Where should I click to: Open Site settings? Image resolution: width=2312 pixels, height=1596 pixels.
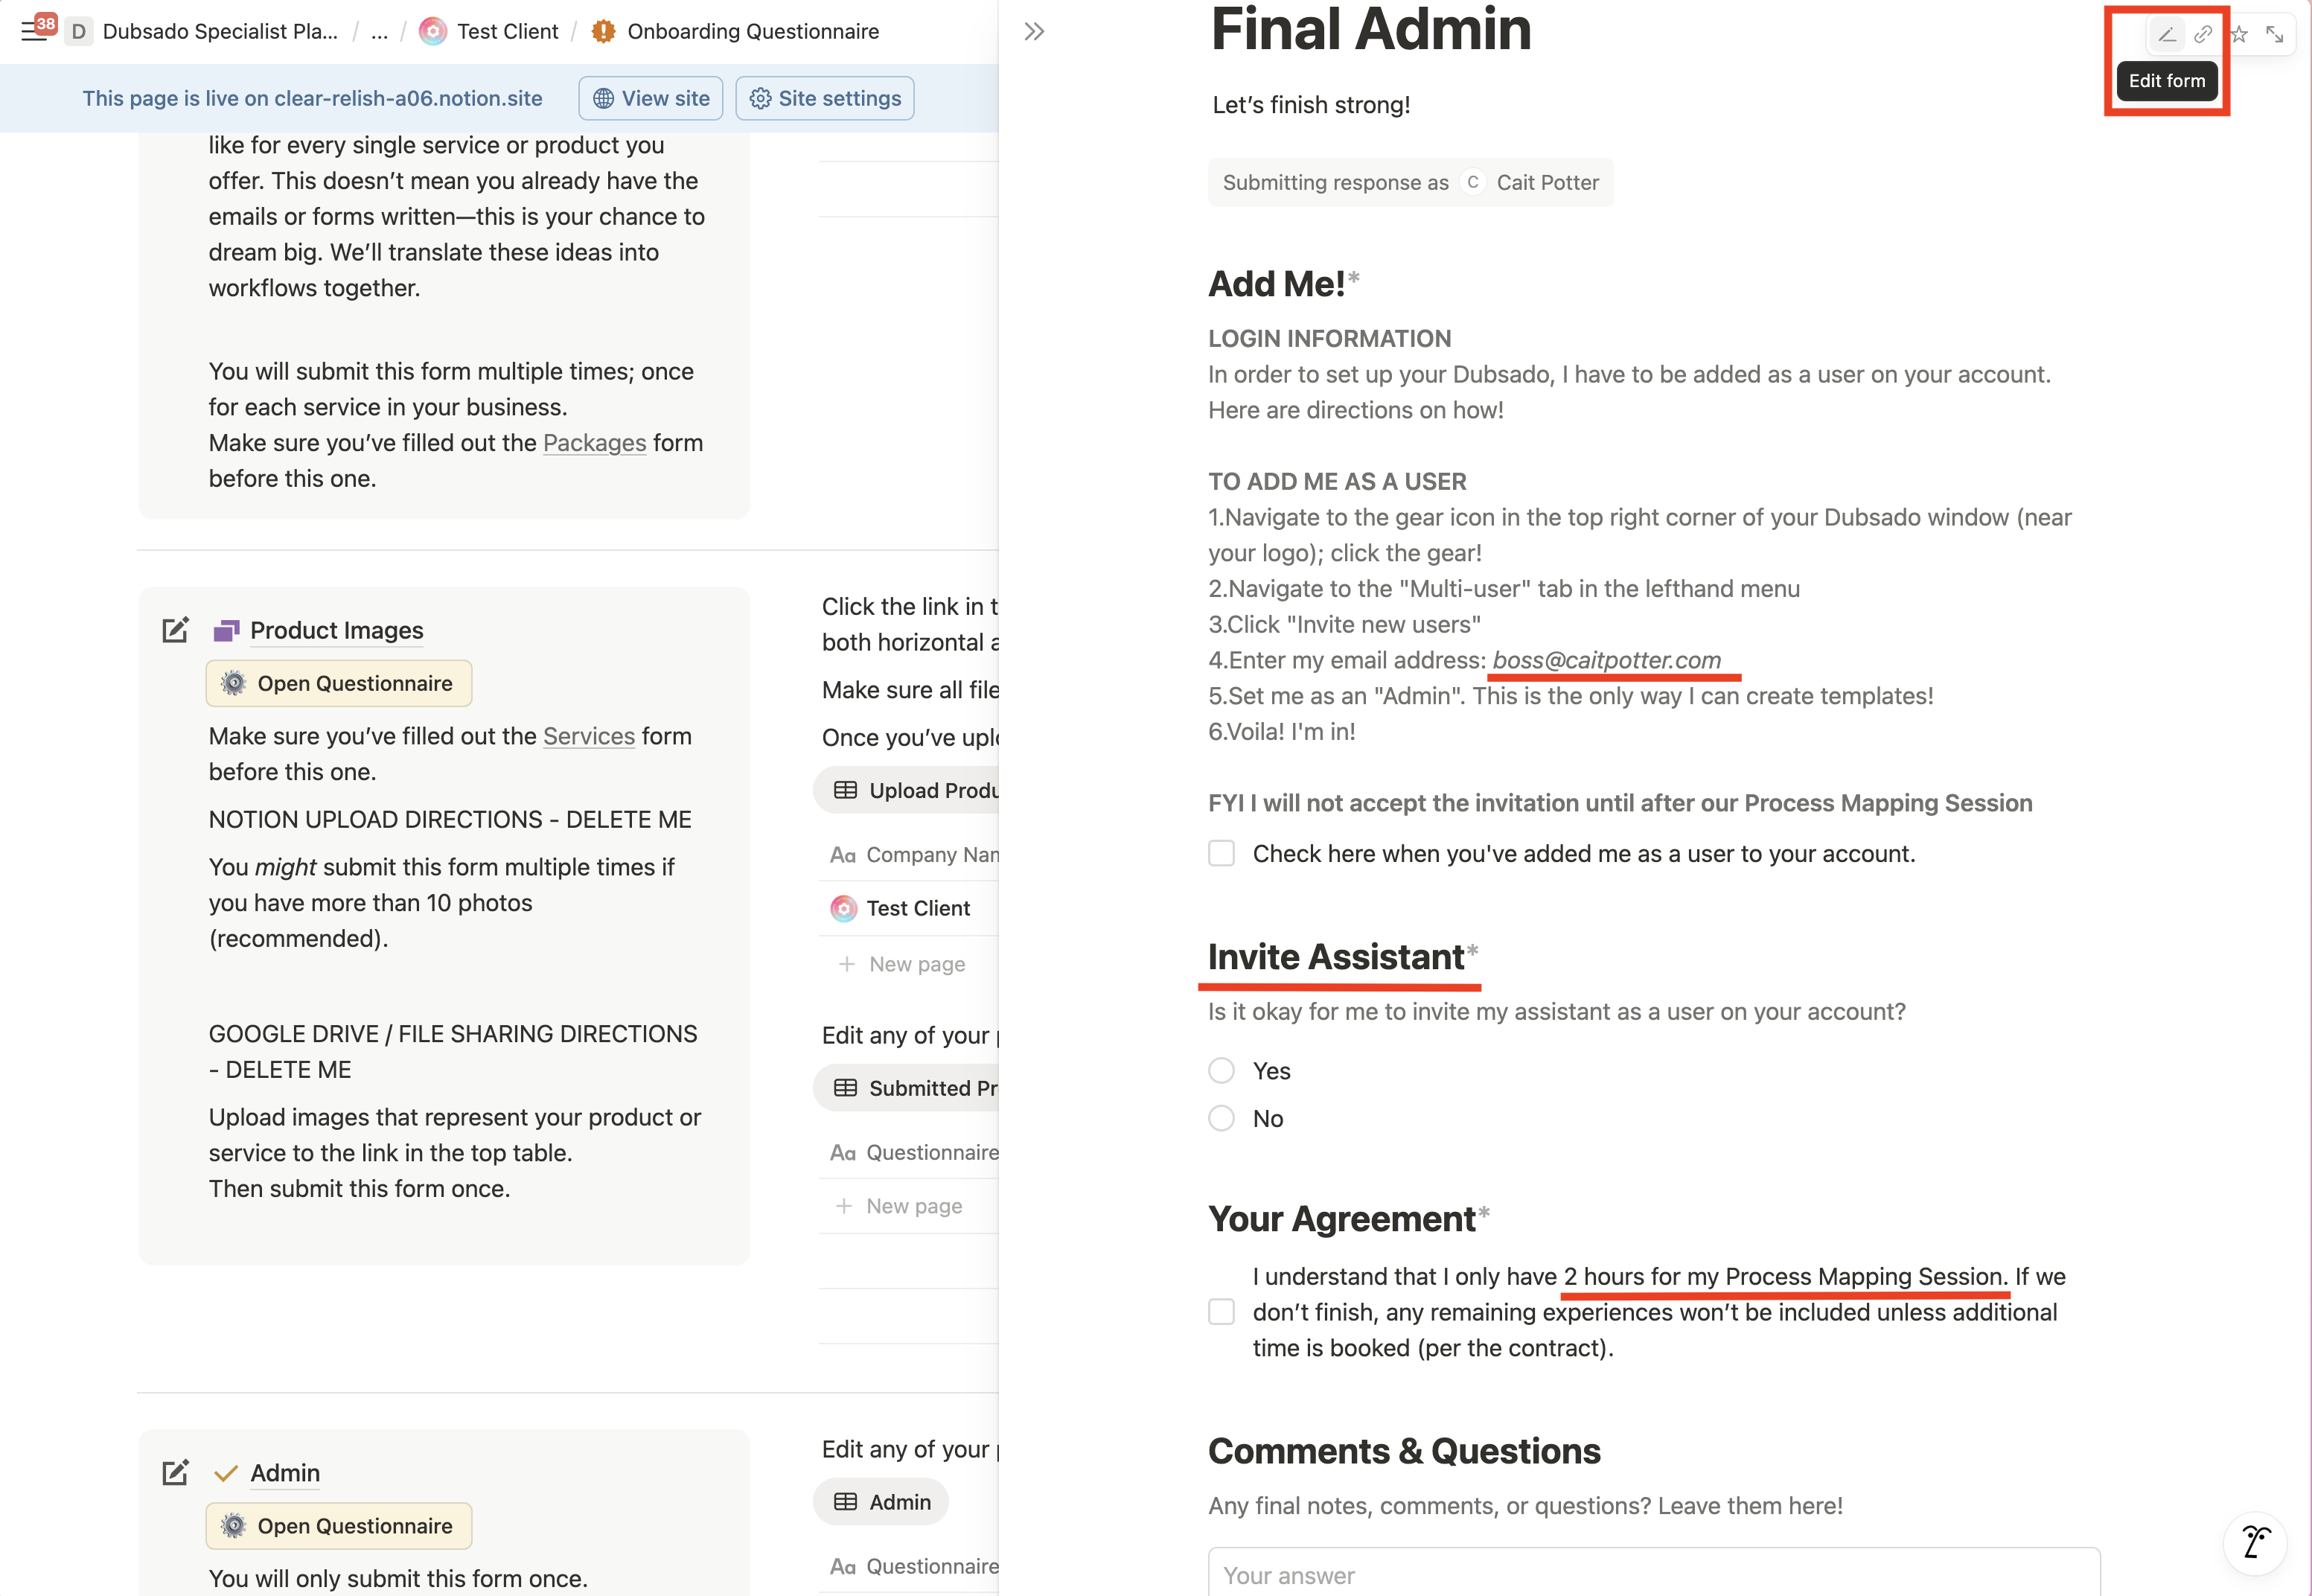[825, 98]
